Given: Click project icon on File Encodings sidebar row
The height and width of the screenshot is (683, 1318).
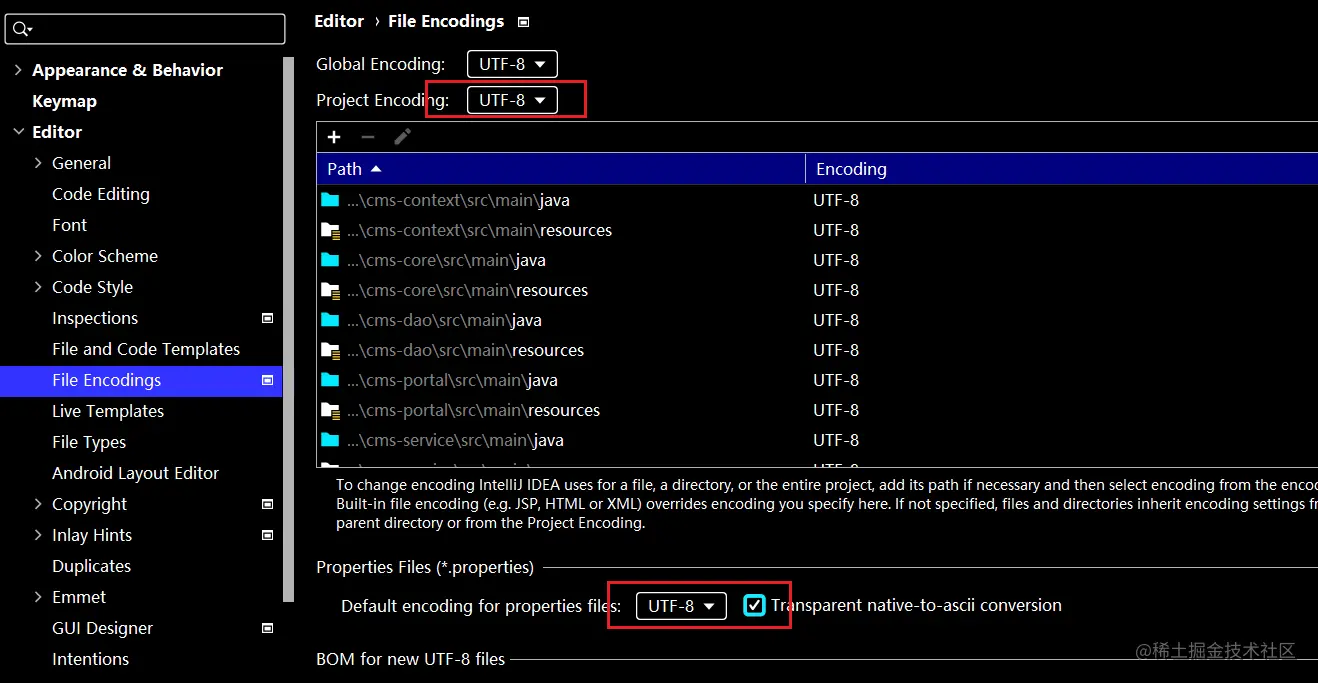Looking at the screenshot, I should [267, 380].
